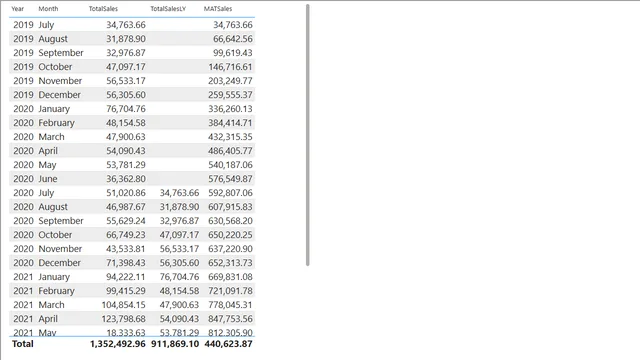Click the 2020 February month cell
This screenshot has width=640, height=360.
pyautogui.click(x=56, y=123)
